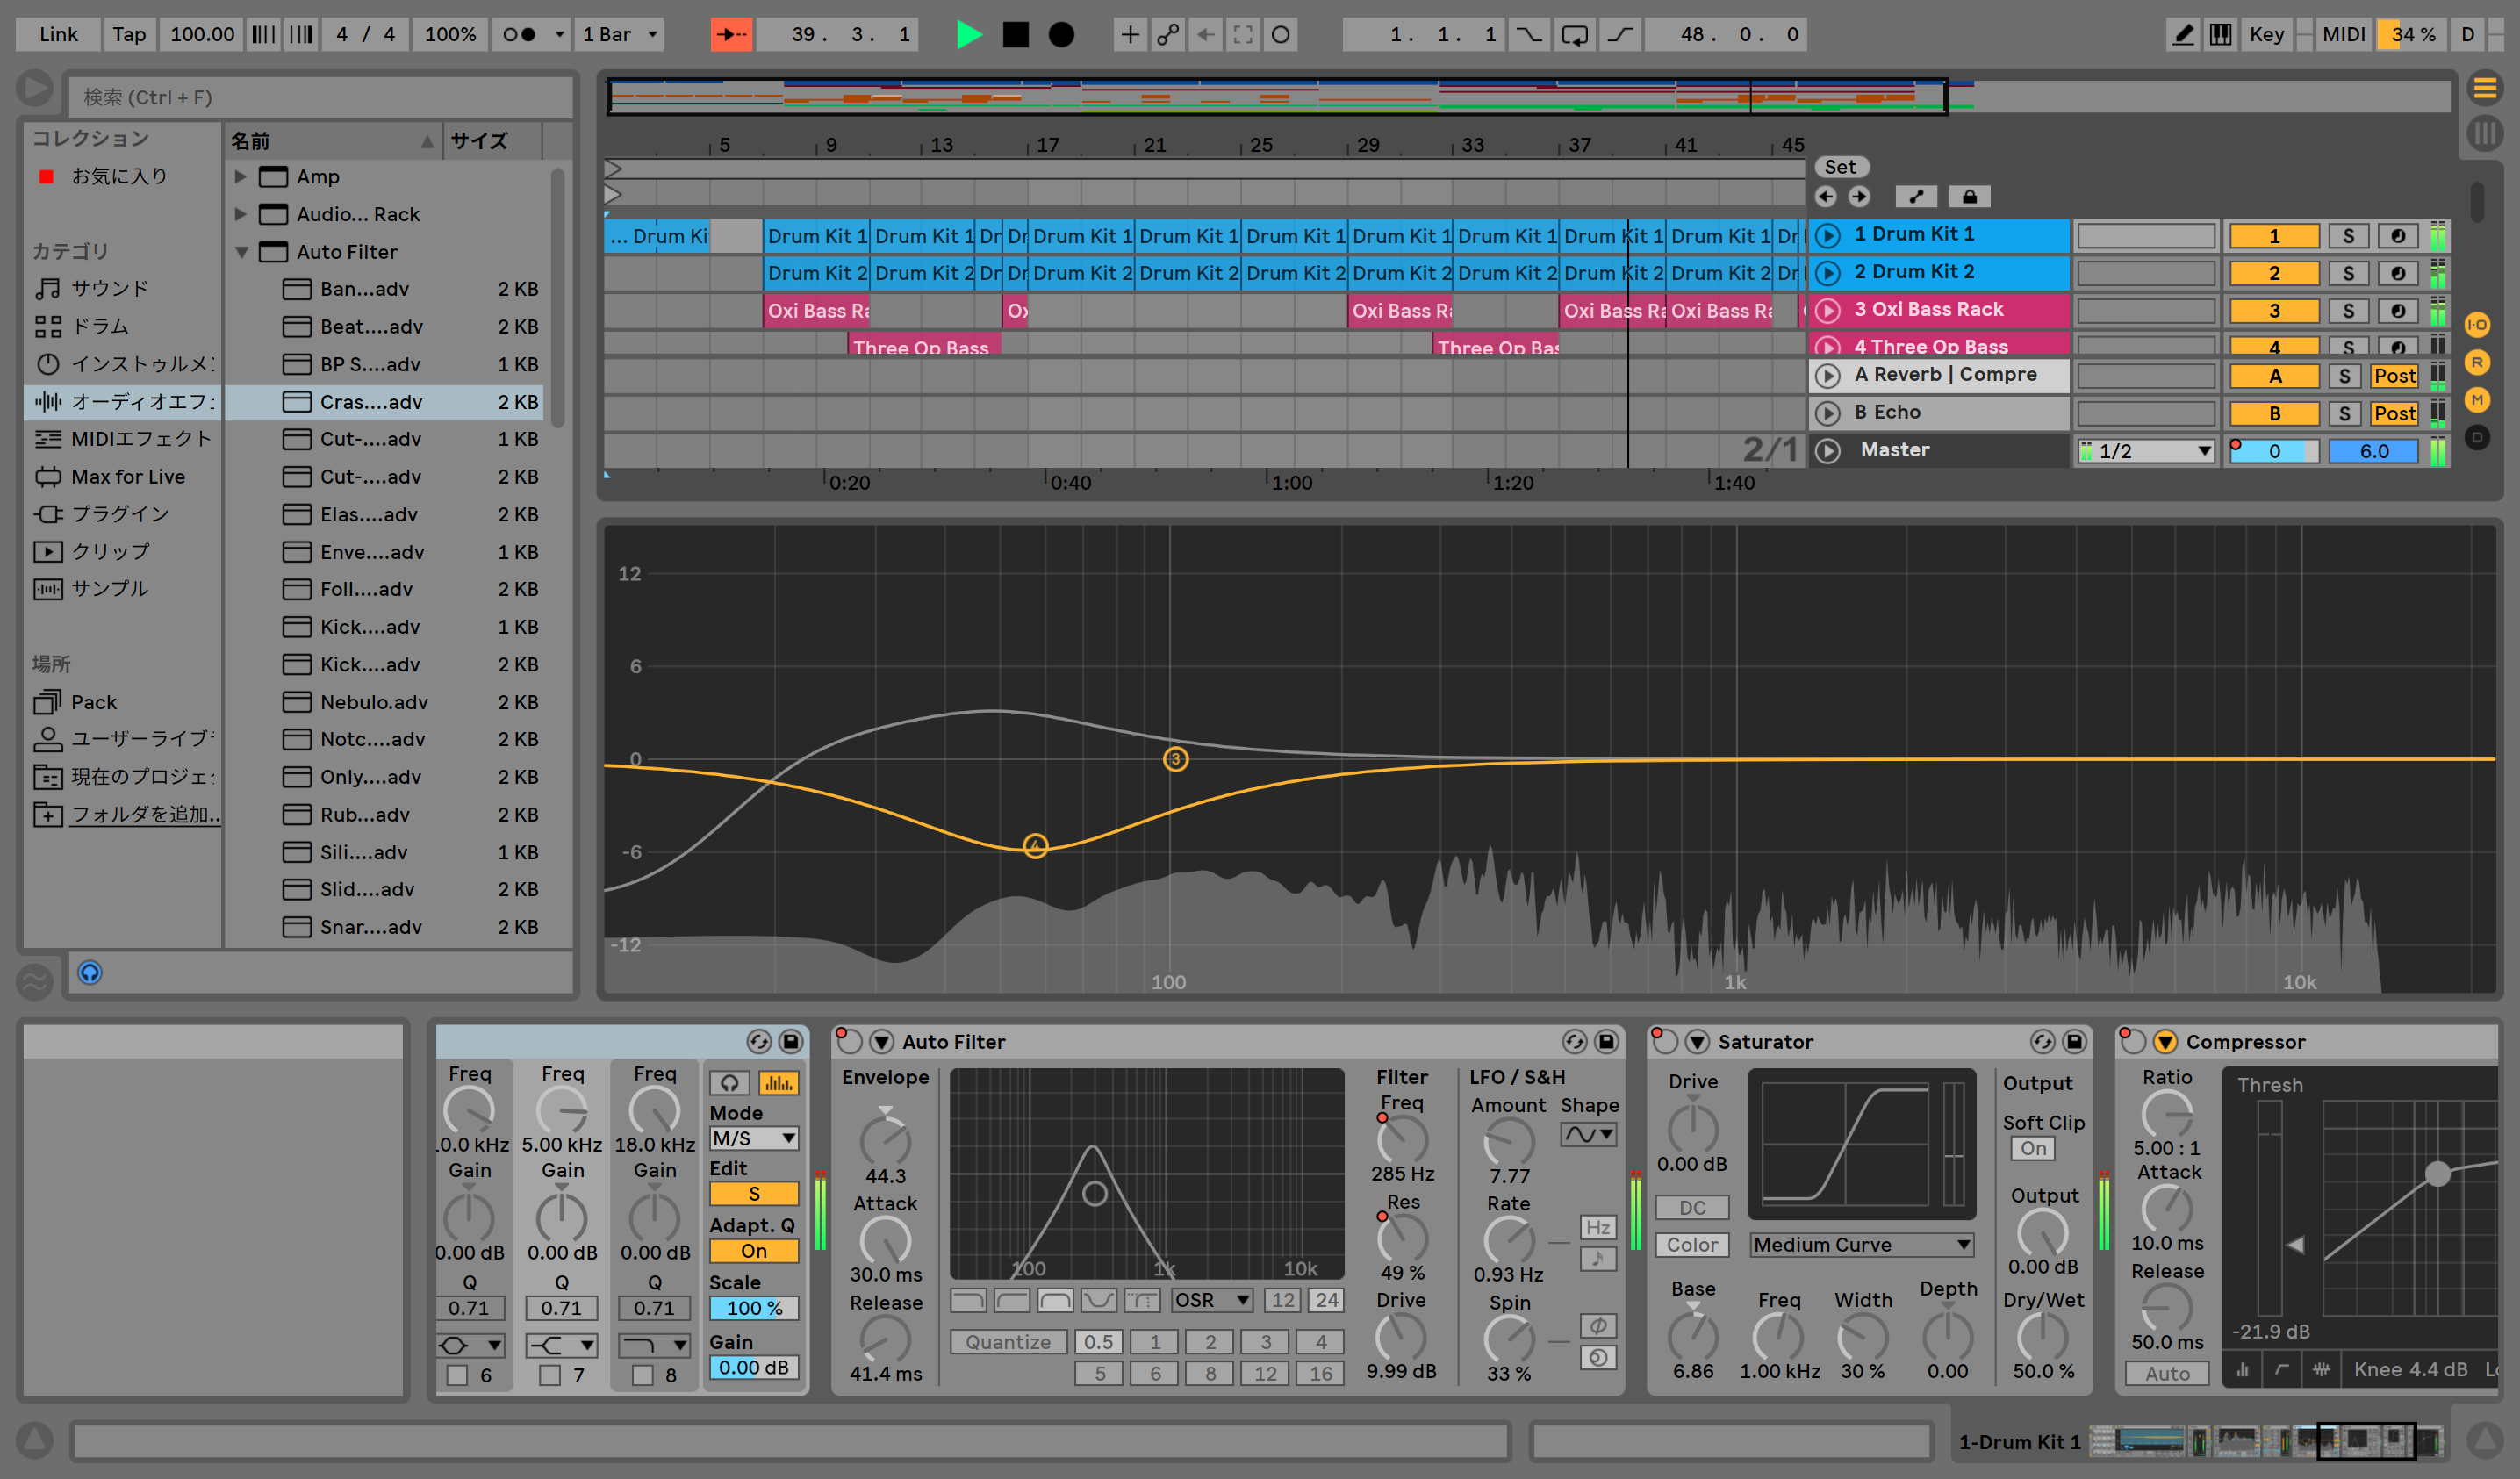Solo the 3 Oxi Bass Rack track
The width and height of the screenshot is (2520, 1479).
pyautogui.click(x=2347, y=311)
